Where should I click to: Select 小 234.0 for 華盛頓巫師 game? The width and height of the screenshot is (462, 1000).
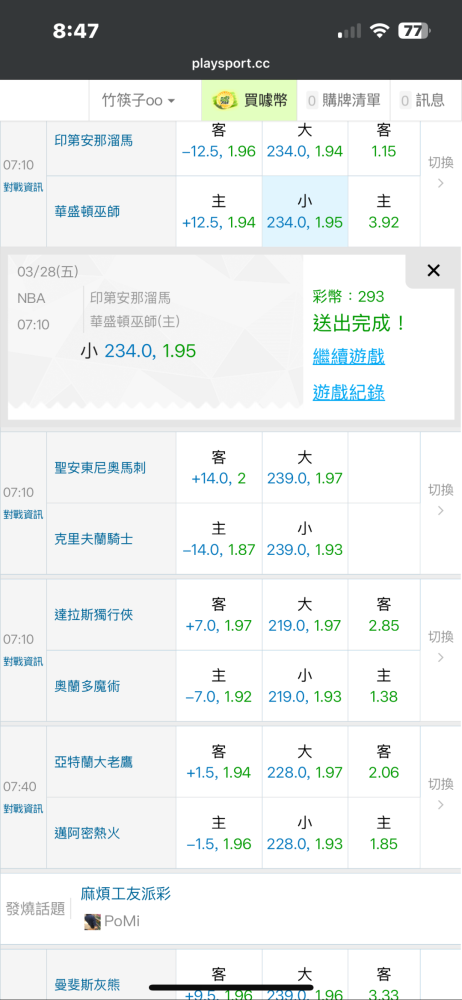pyautogui.click(x=305, y=212)
